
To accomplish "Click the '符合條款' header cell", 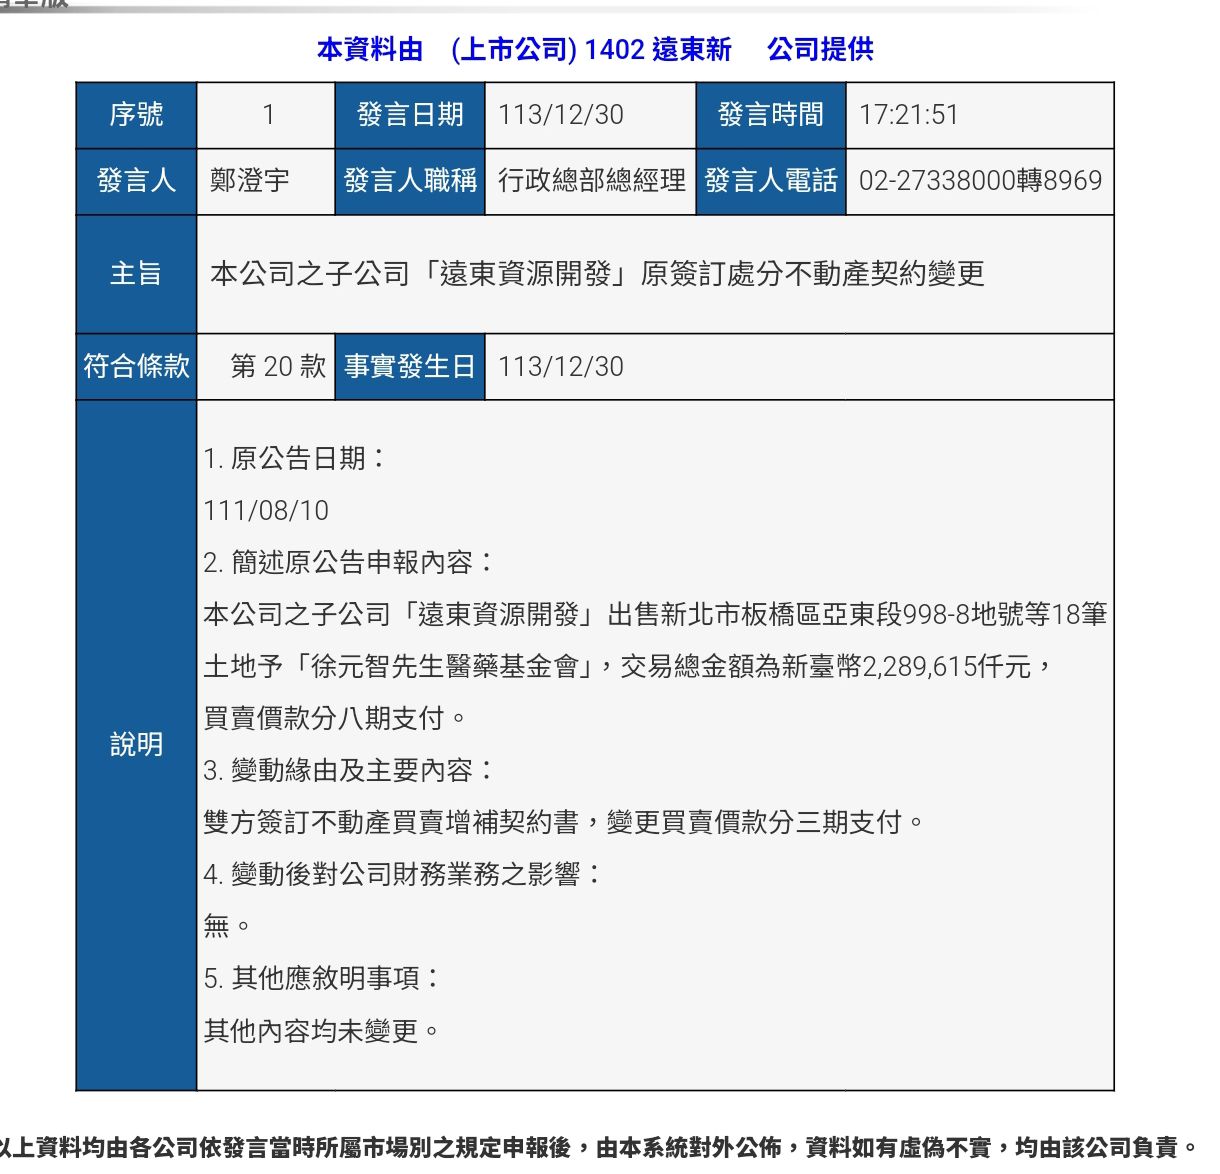I will click(136, 367).
